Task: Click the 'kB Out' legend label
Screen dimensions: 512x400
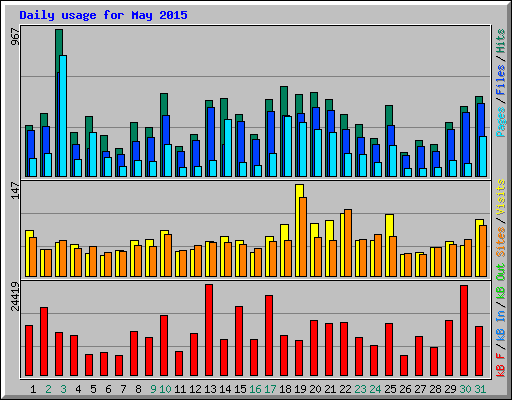Action: pyautogui.click(x=501, y=282)
